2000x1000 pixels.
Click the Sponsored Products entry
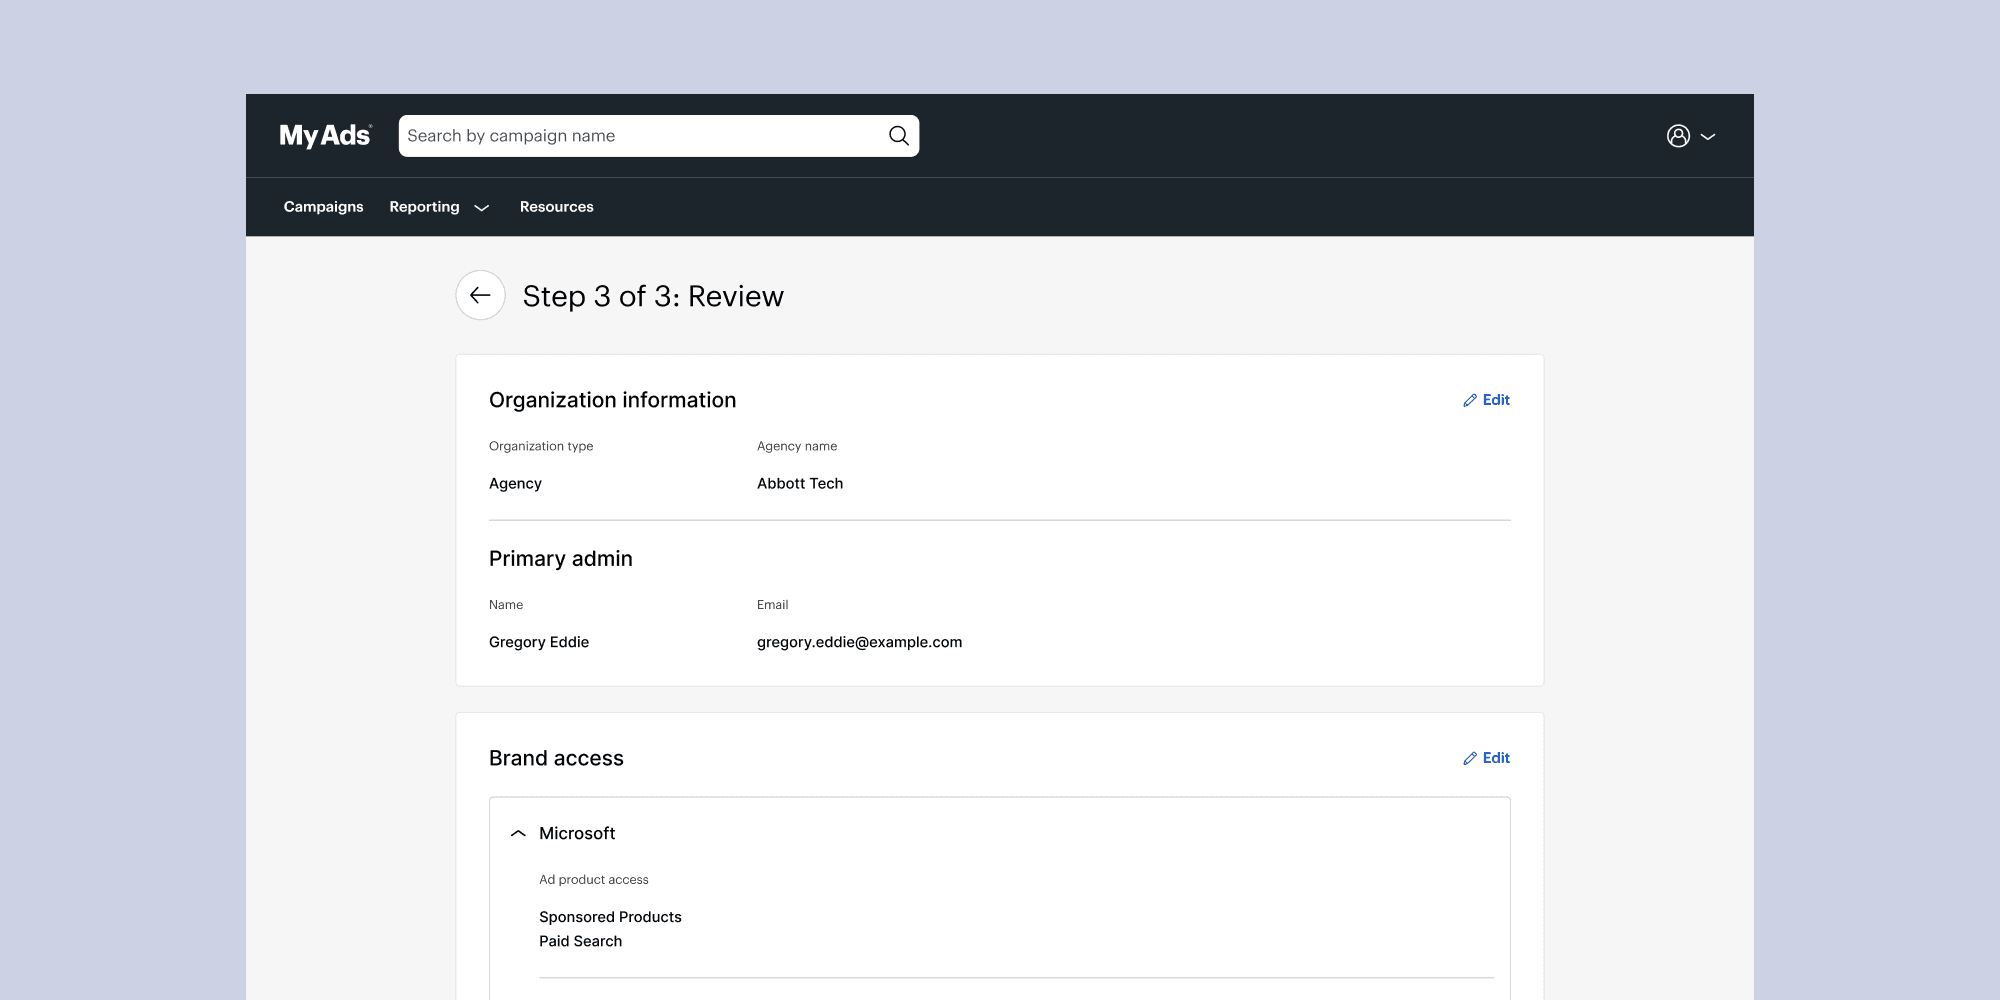pos(610,917)
